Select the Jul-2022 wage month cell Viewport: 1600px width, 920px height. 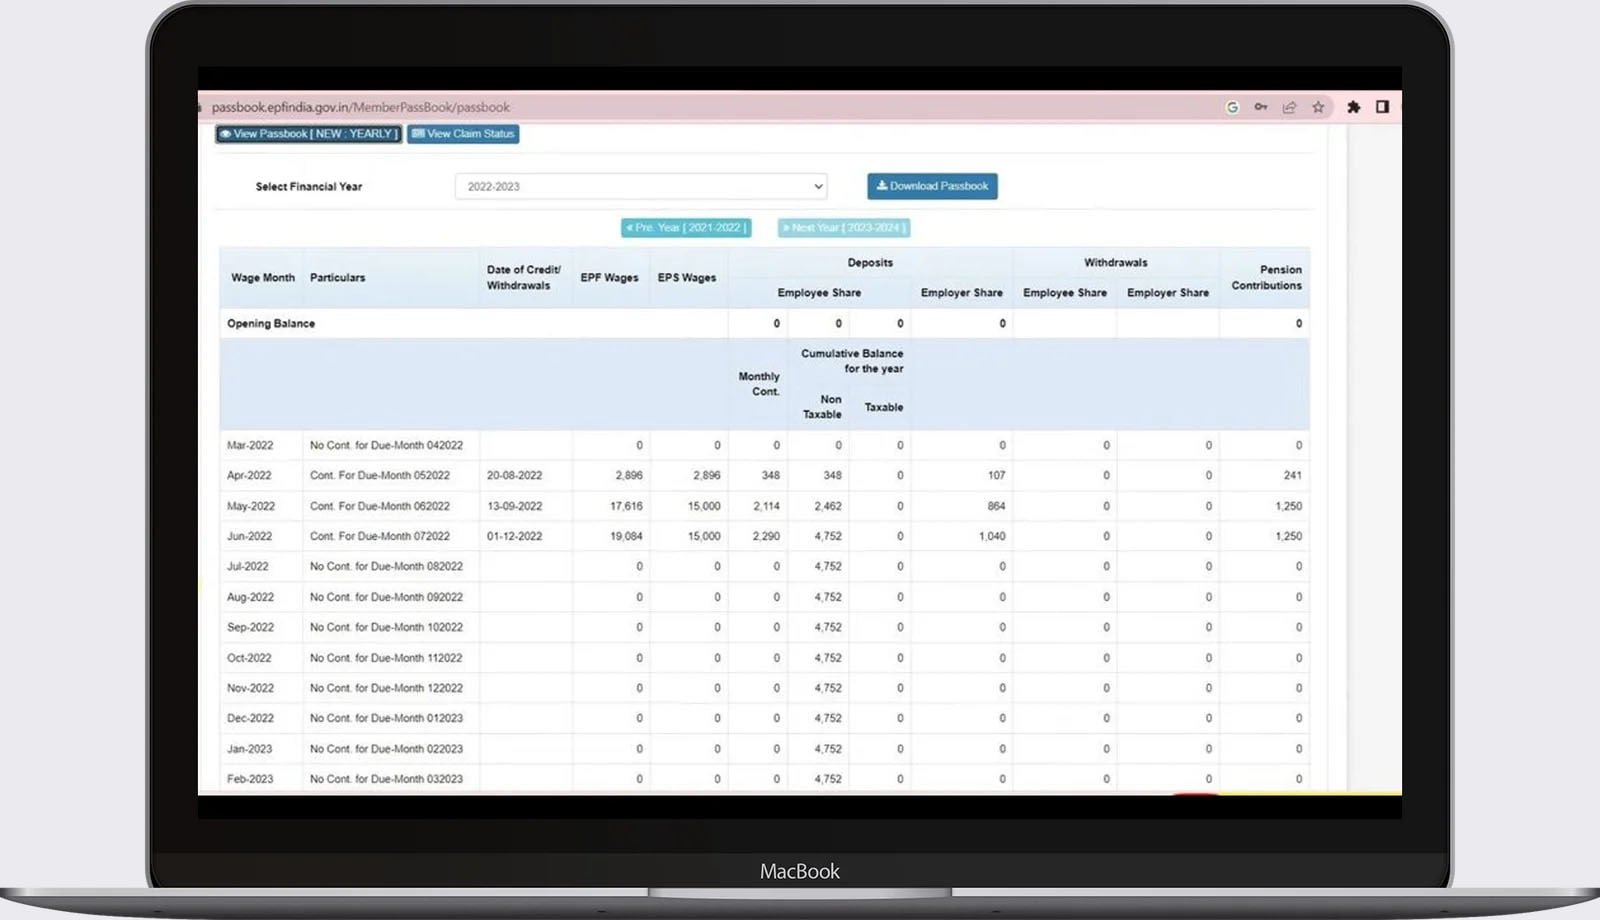[248, 567]
